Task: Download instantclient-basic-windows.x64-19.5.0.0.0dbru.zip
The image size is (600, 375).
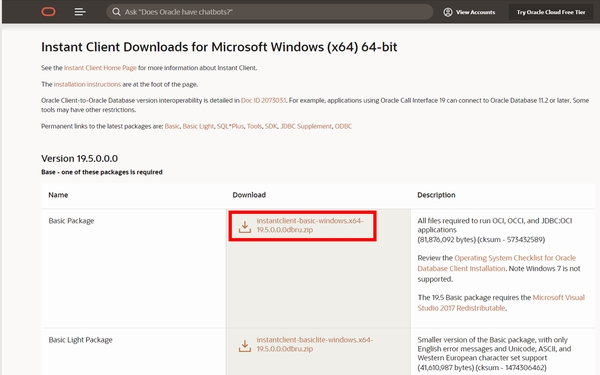Action: 310,225
